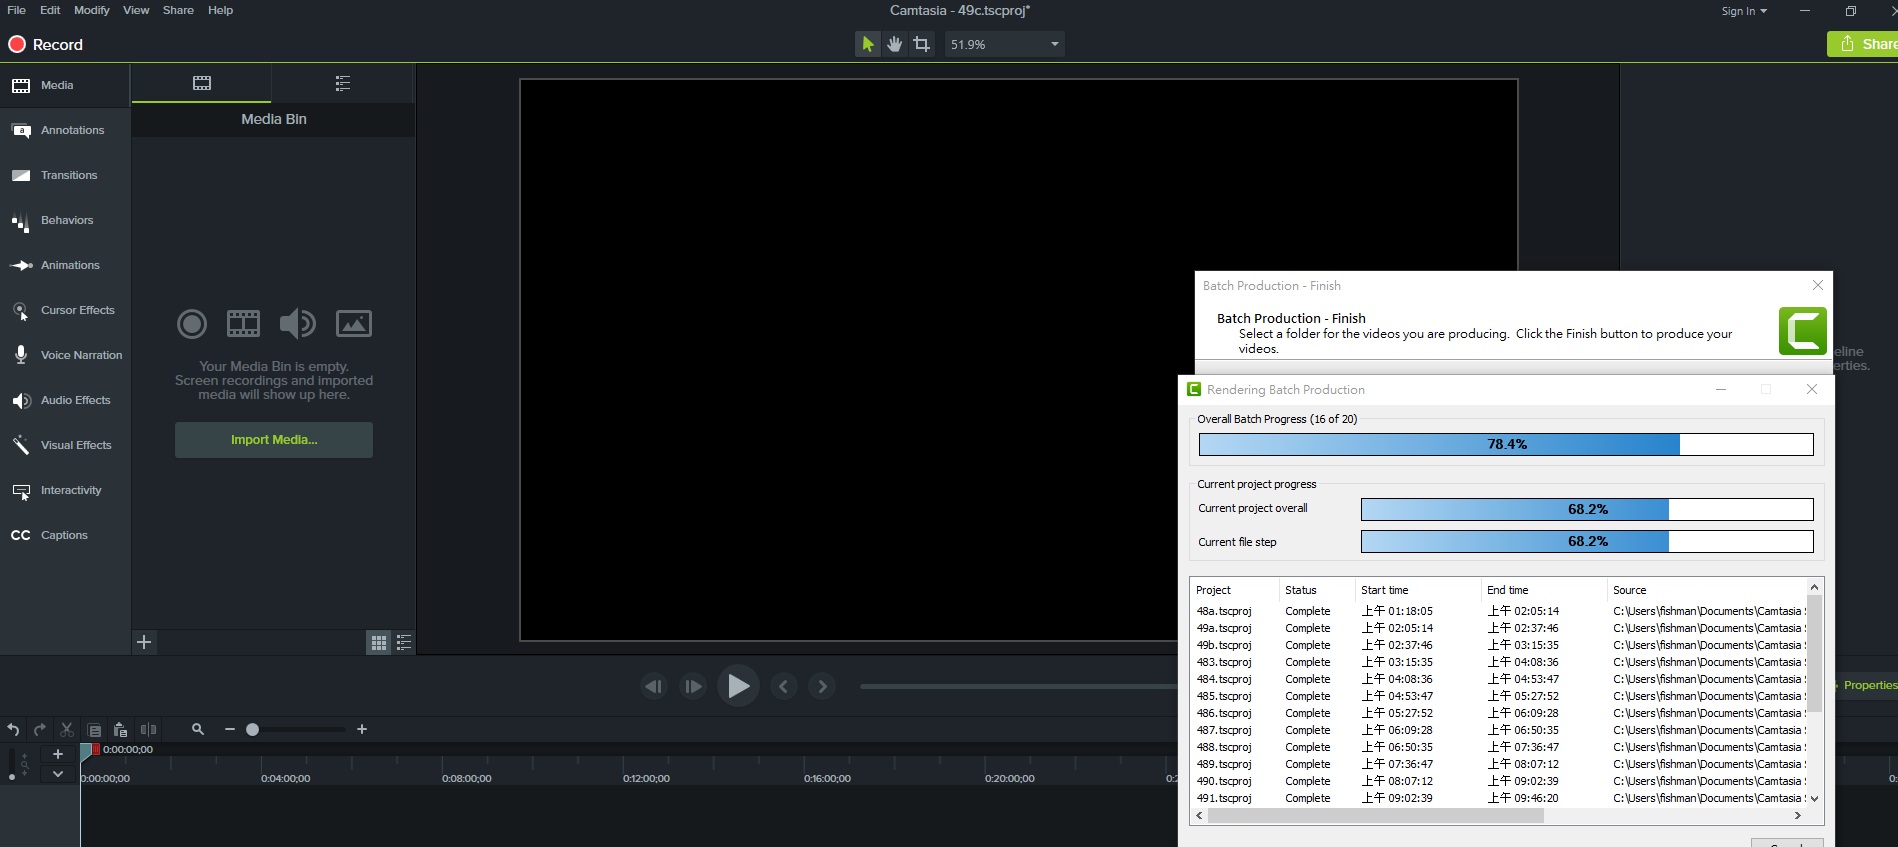Select the 48a.tscproj row
This screenshot has width=1898, height=847.
[x=1498, y=611]
